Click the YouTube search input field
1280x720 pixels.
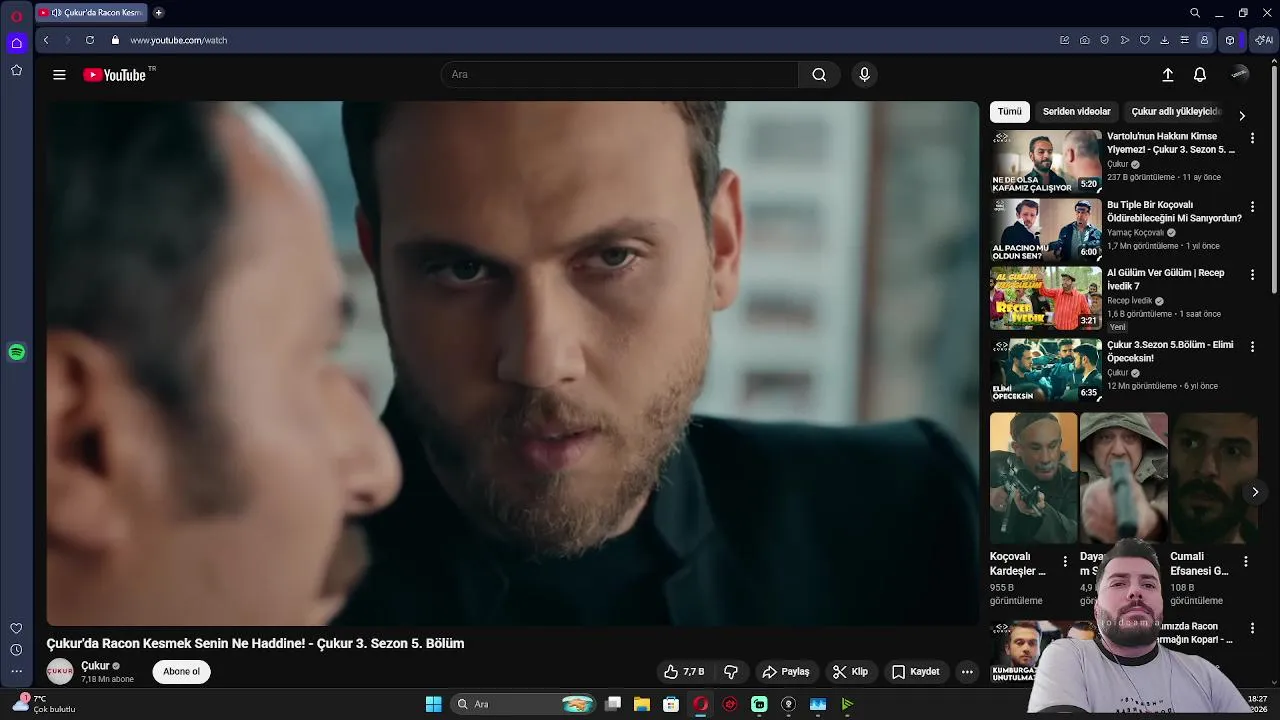click(620, 75)
